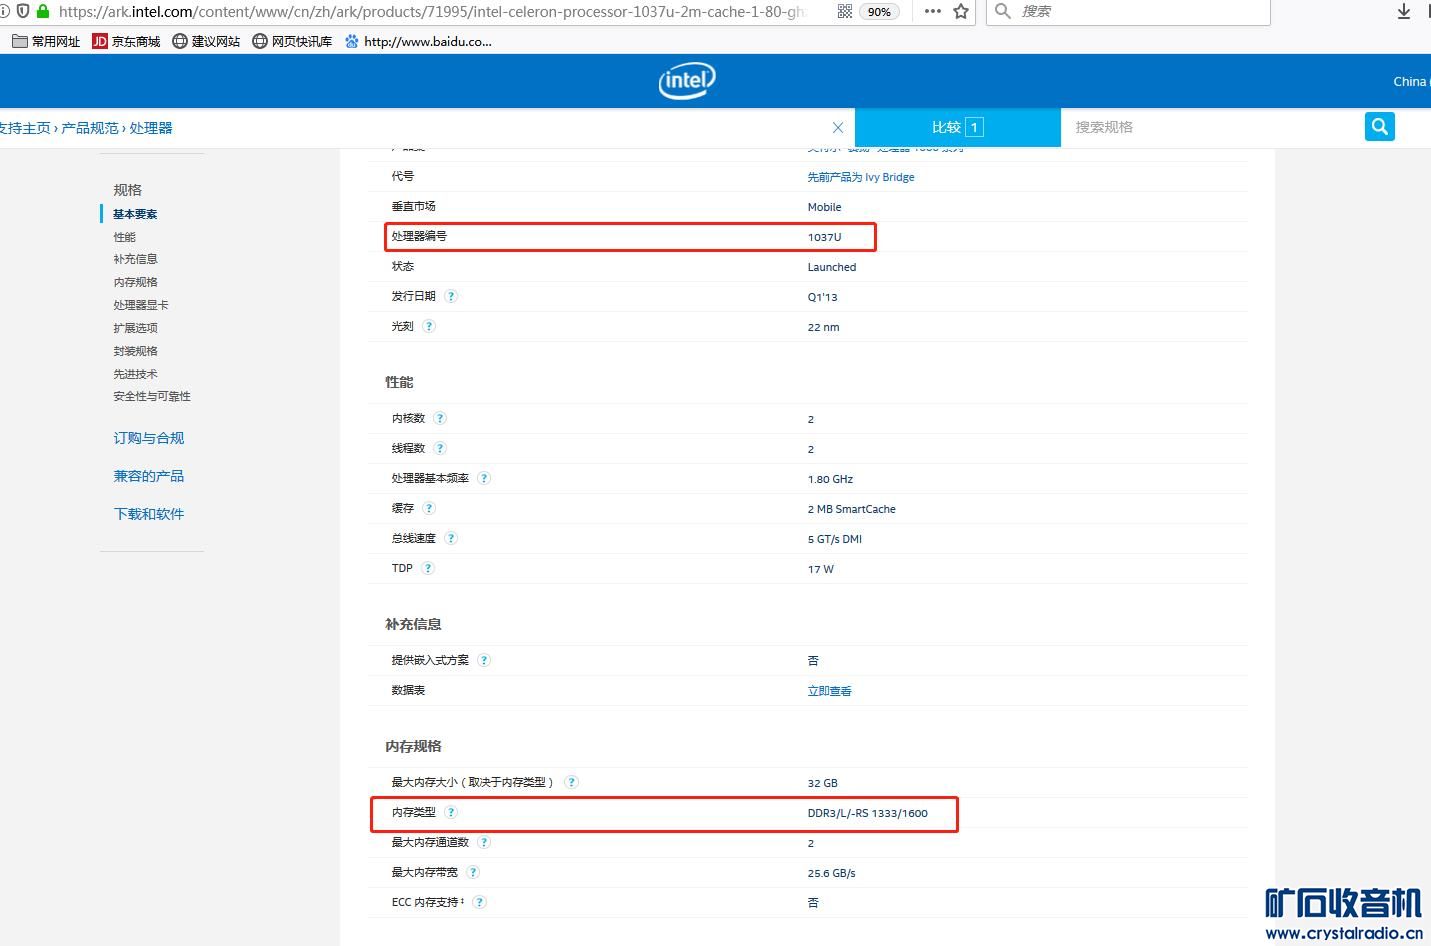
Task: Click the memory bandwidth value 25.6 GB/s
Action: pyautogui.click(x=832, y=873)
